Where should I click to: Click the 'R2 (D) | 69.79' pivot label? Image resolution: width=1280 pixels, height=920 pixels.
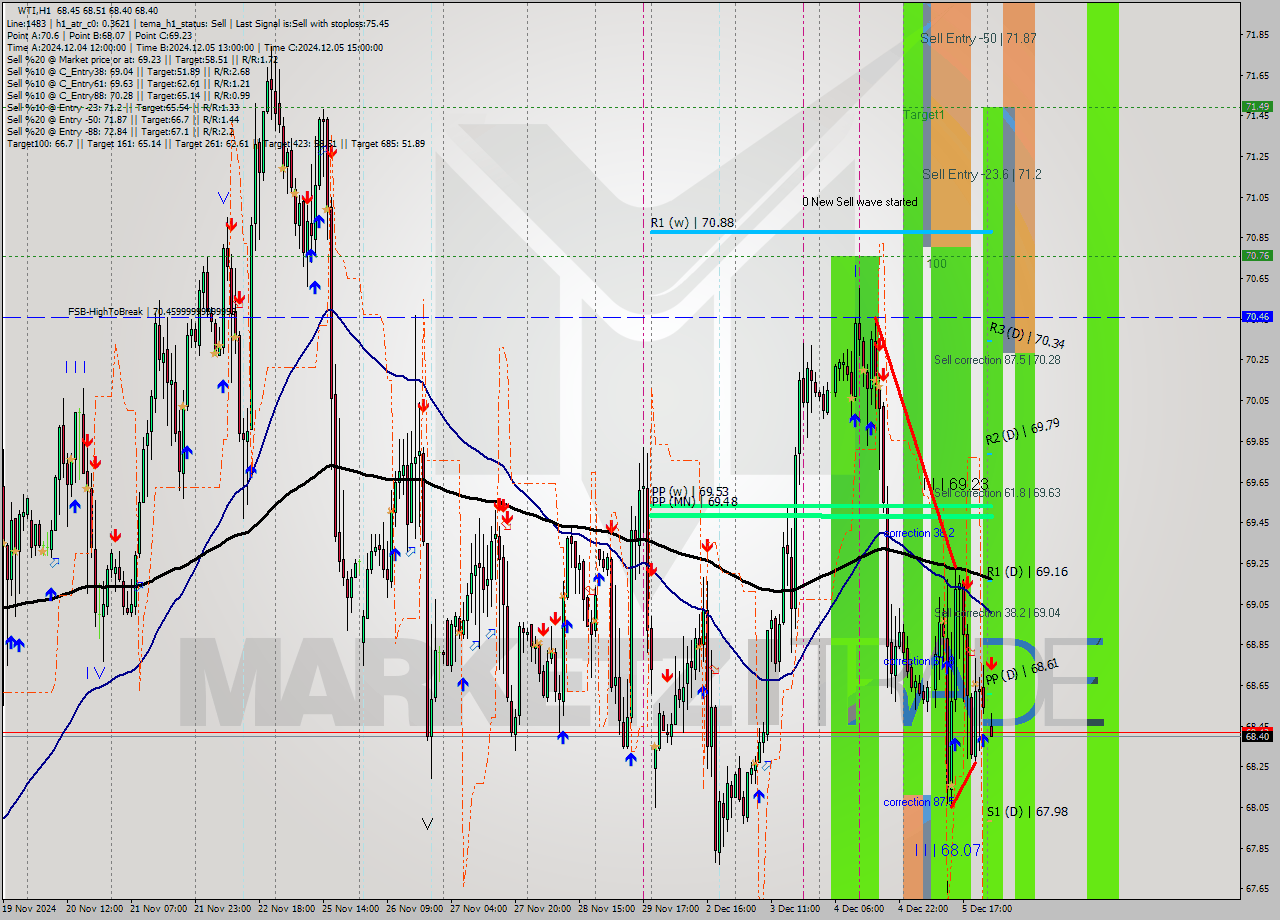[x=1022, y=432]
